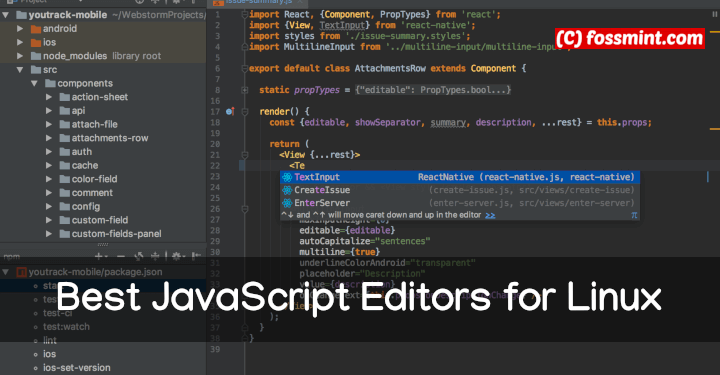
Task: Select the custom-field folder label
Action: tap(100, 220)
